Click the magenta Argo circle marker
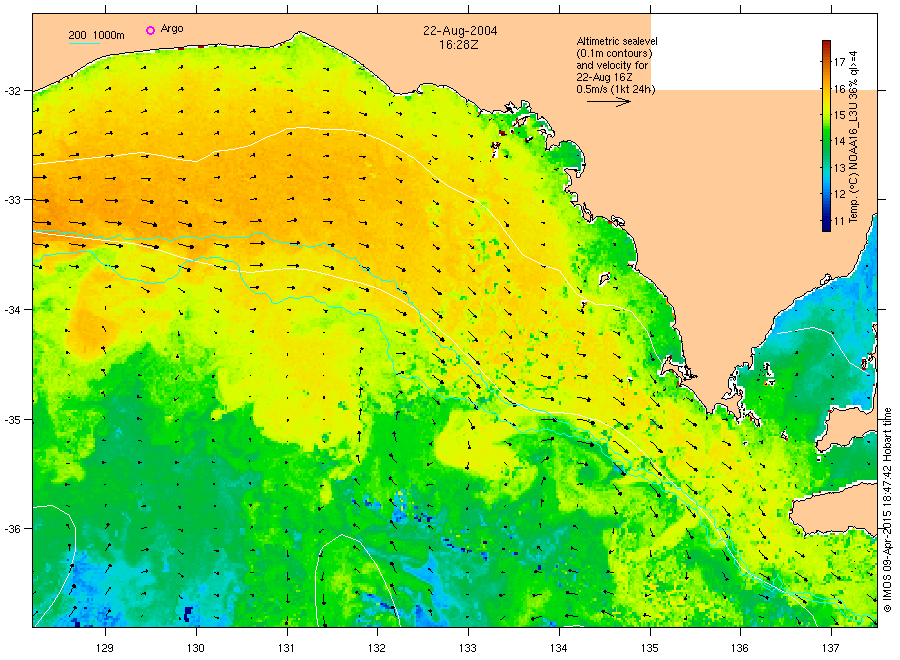900x660 pixels. 150,30
